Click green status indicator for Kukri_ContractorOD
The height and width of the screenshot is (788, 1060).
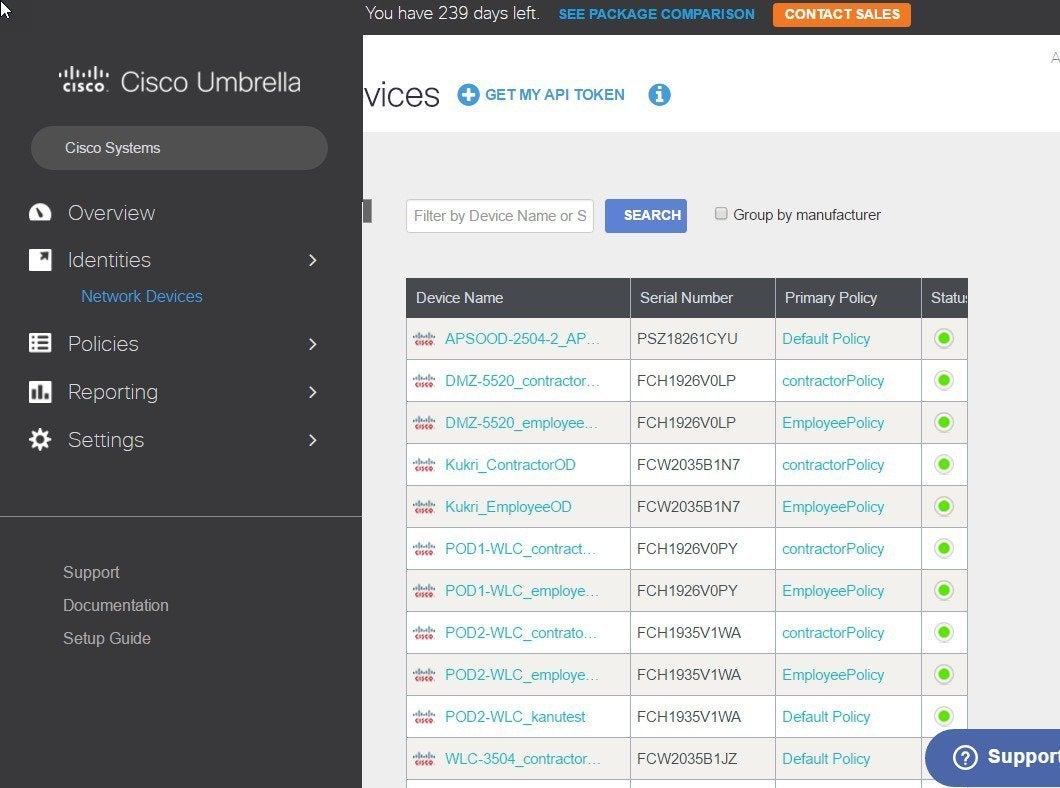pyautogui.click(x=944, y=464)
